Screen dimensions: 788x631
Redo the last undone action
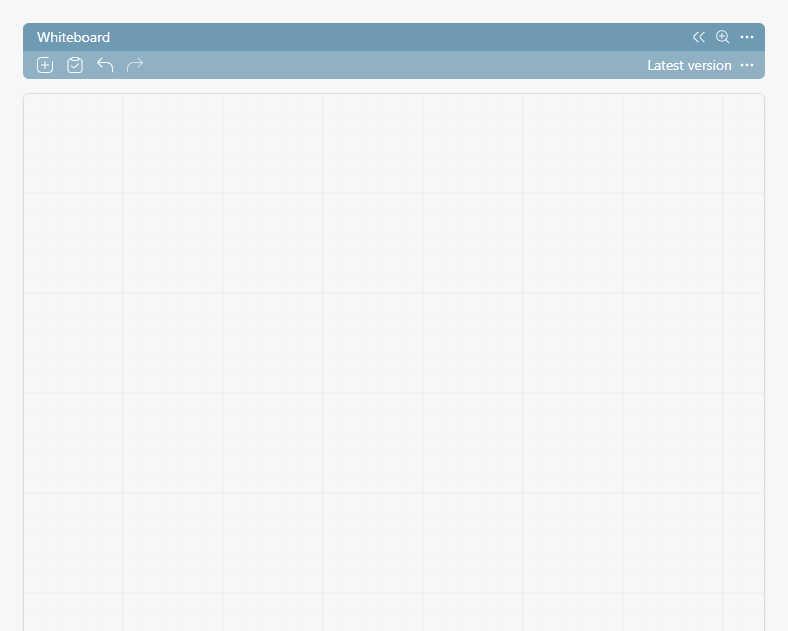click(x=135, y=65)
